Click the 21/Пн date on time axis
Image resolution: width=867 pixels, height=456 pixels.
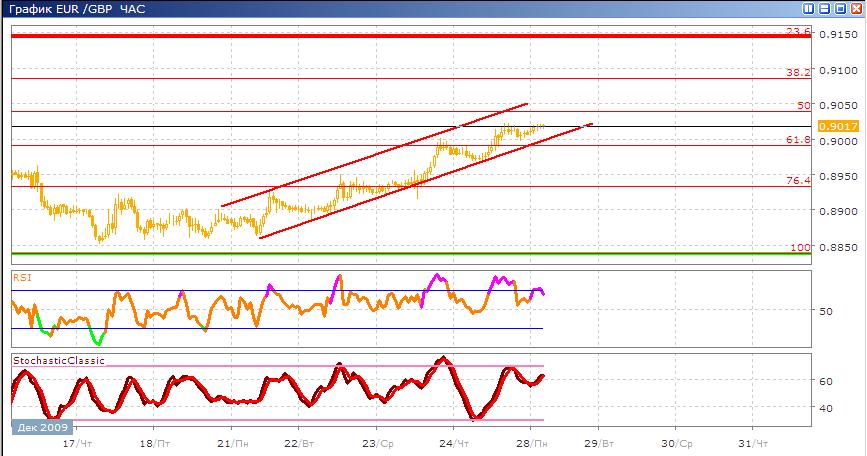pos(232,442)
